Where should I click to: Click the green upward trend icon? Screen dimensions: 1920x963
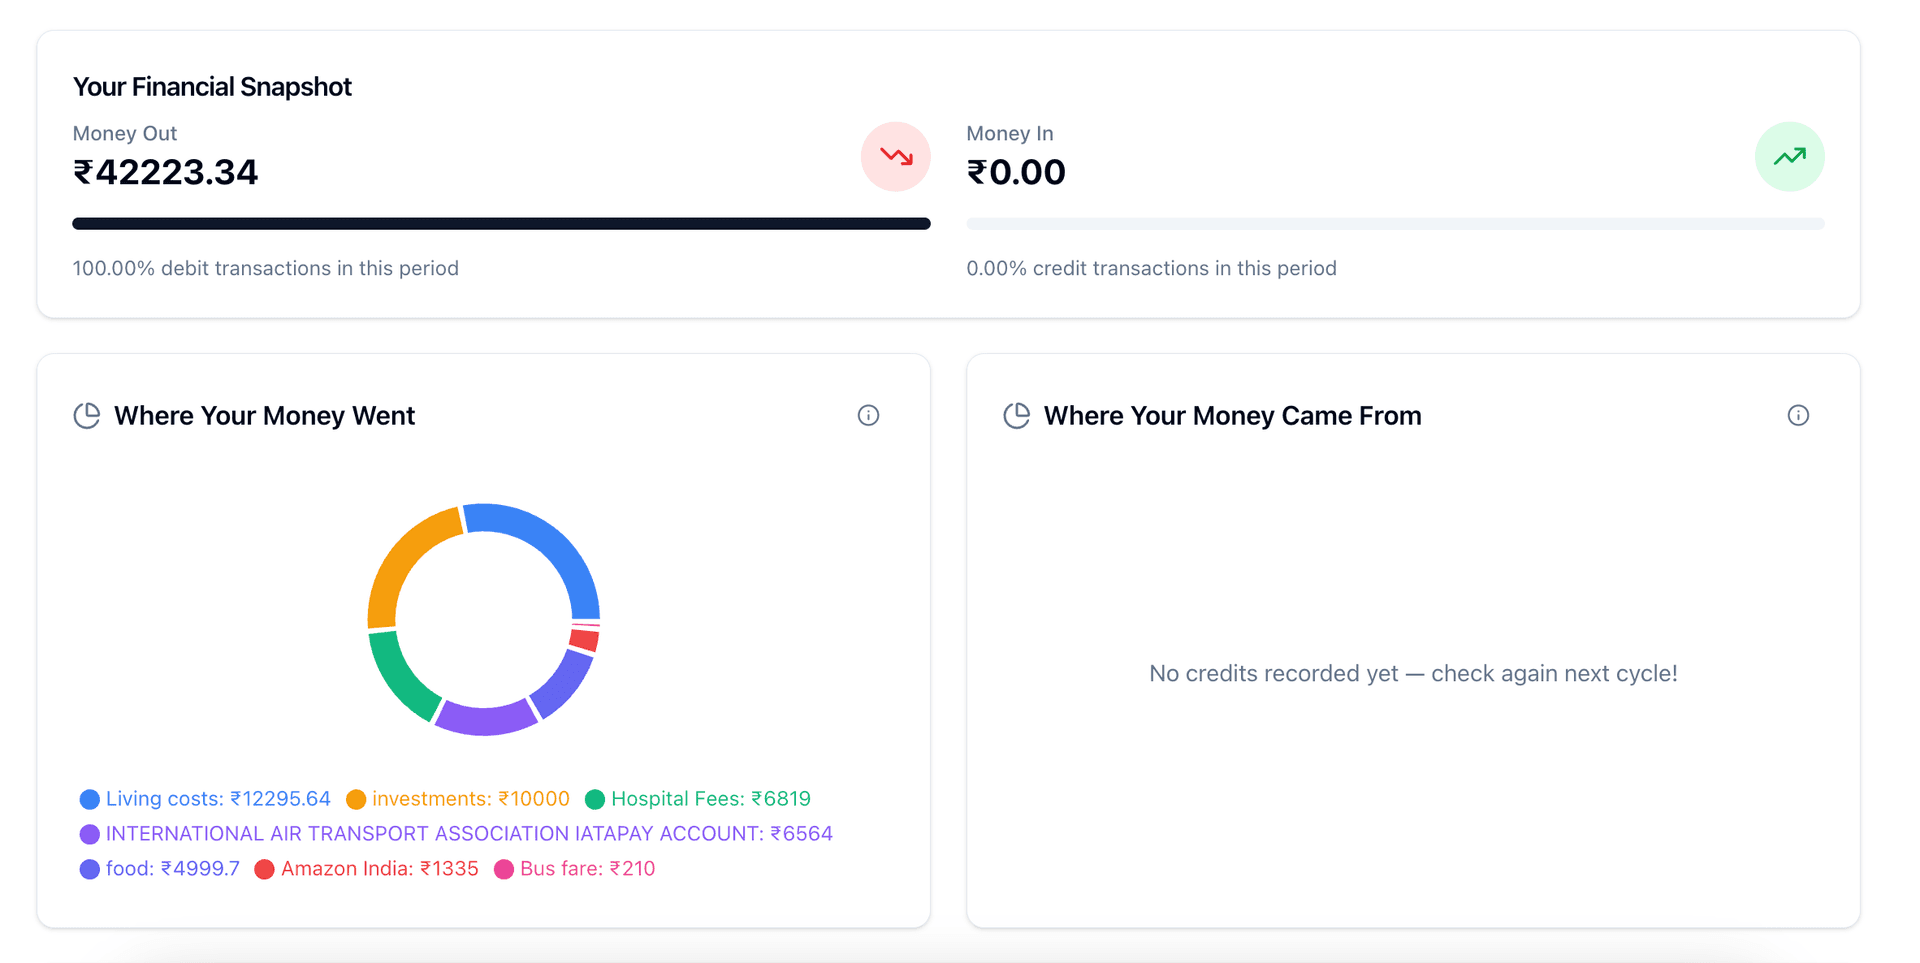point(1789,157)
